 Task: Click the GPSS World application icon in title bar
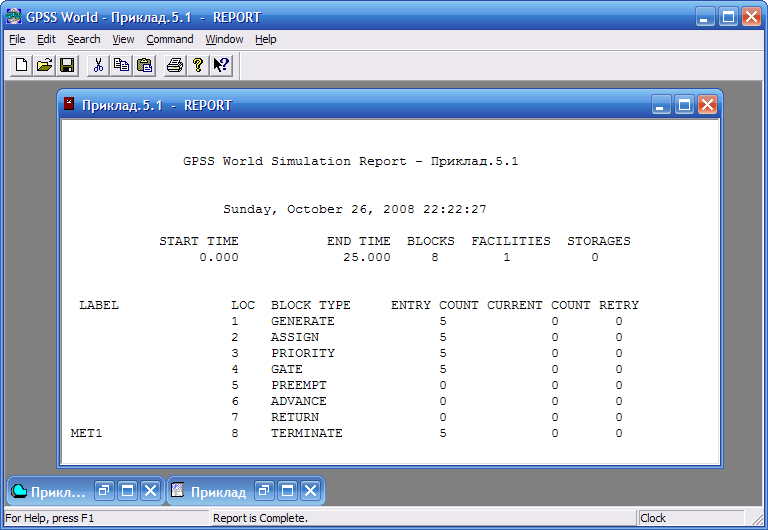coord(13,16)
